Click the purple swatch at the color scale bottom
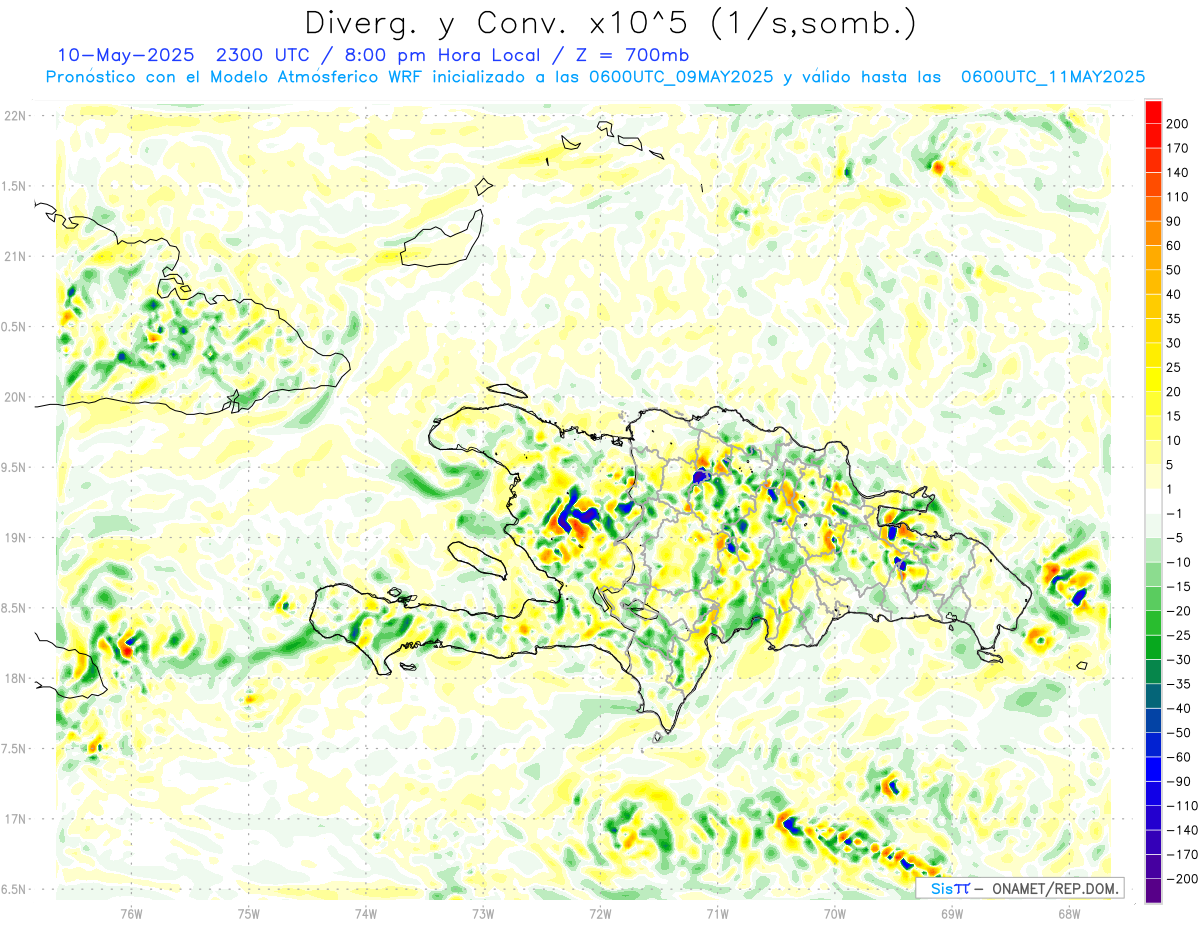Viewport: 1200px width, 927px height. point(1154,890)
